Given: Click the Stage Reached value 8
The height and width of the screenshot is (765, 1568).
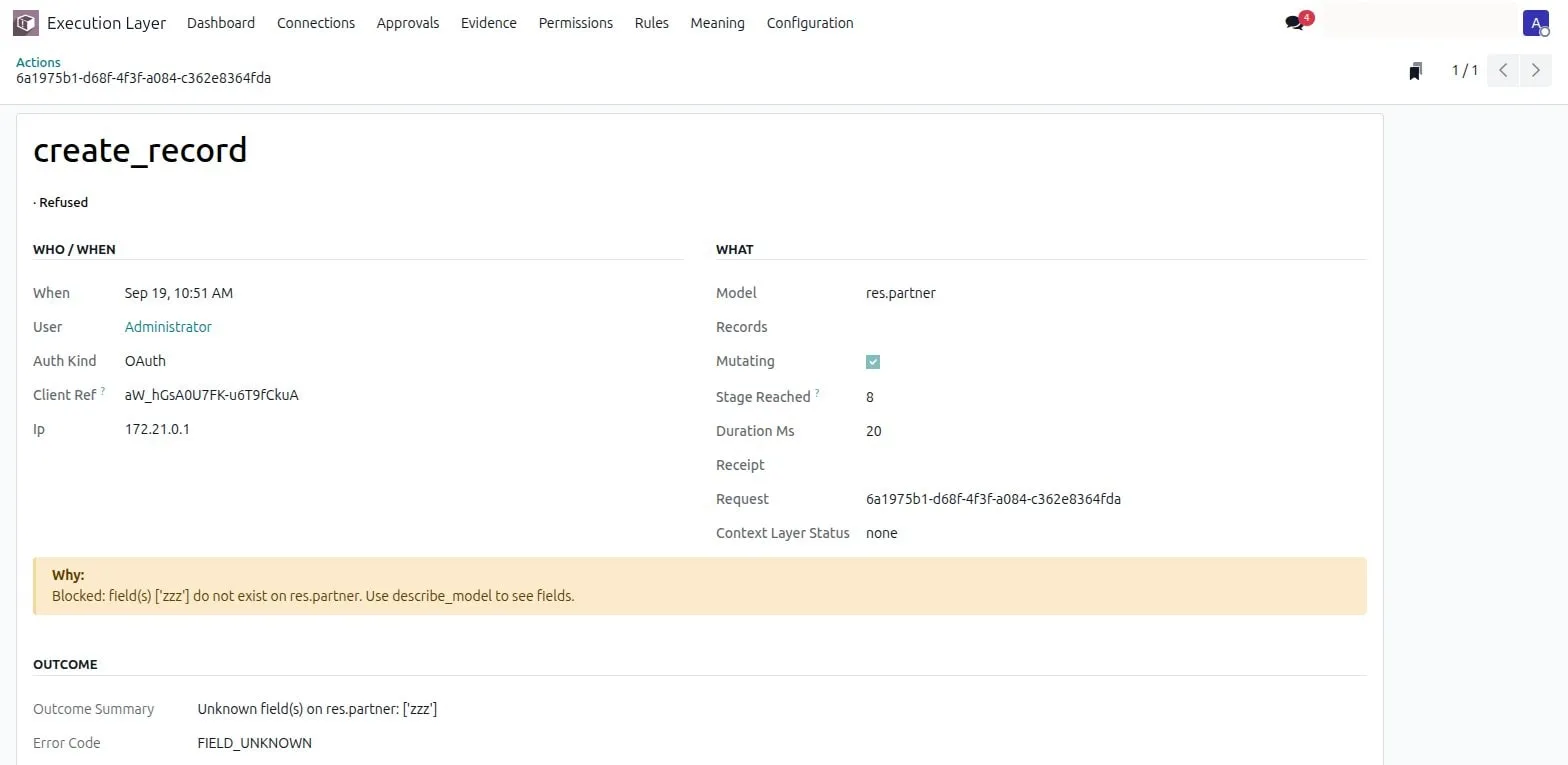Looking at the screenshot, I should coord(870,397).
